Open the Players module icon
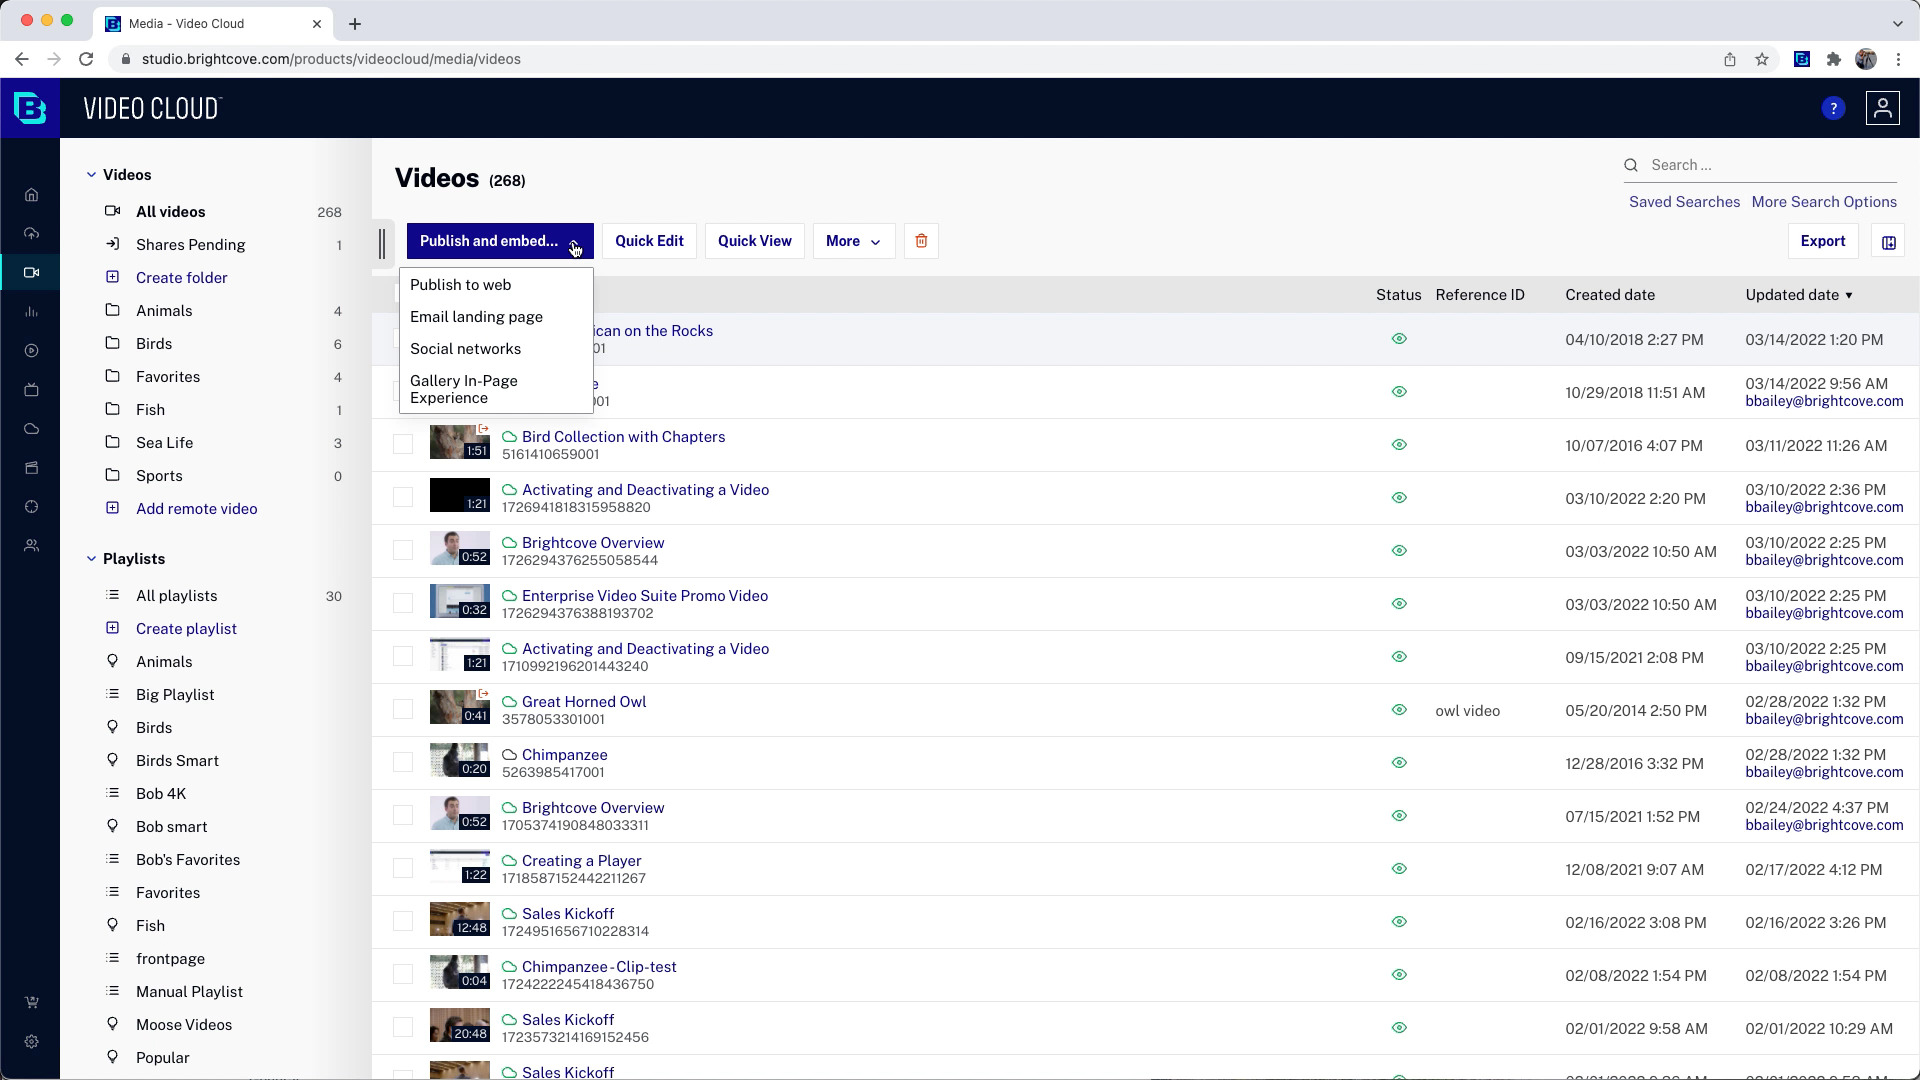The image size is (1920, 1080). 31,351
